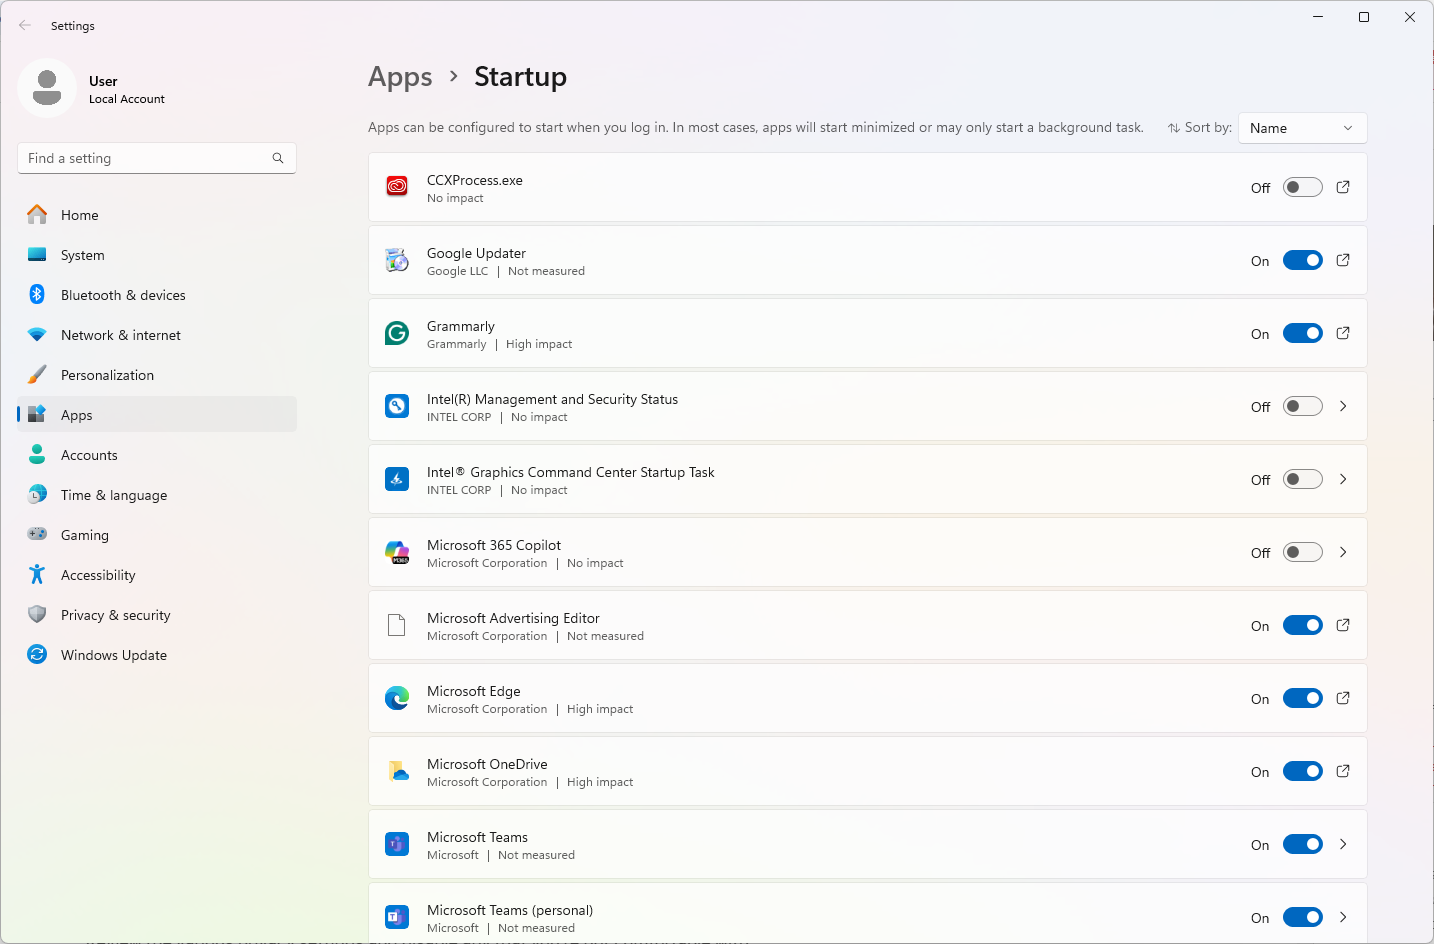Viewport: 1434px width, 944px height.
Task: Turn off Microsoft Edge startup toggle
Action: pos(1303,698)
